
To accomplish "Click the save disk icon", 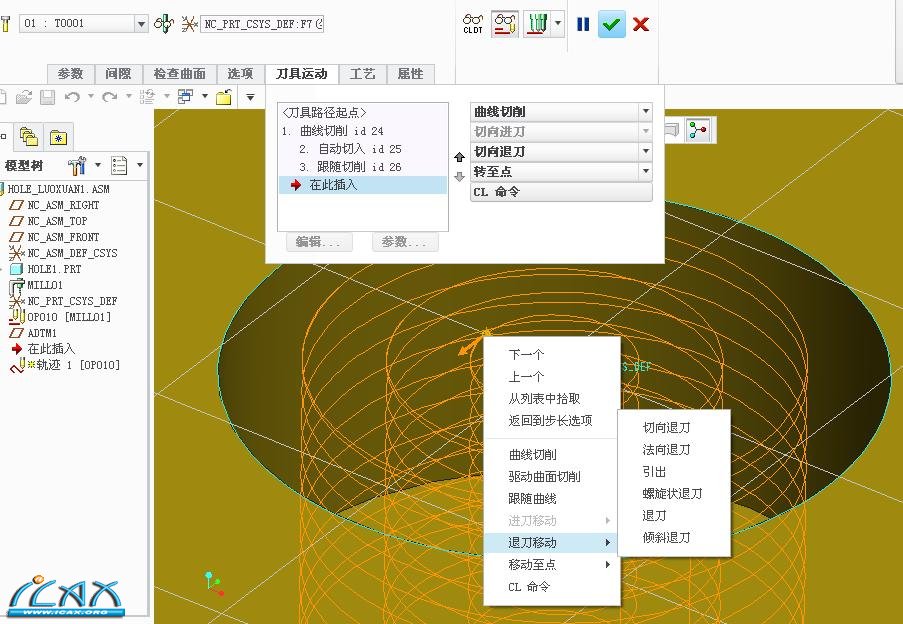I will [47, 97].
